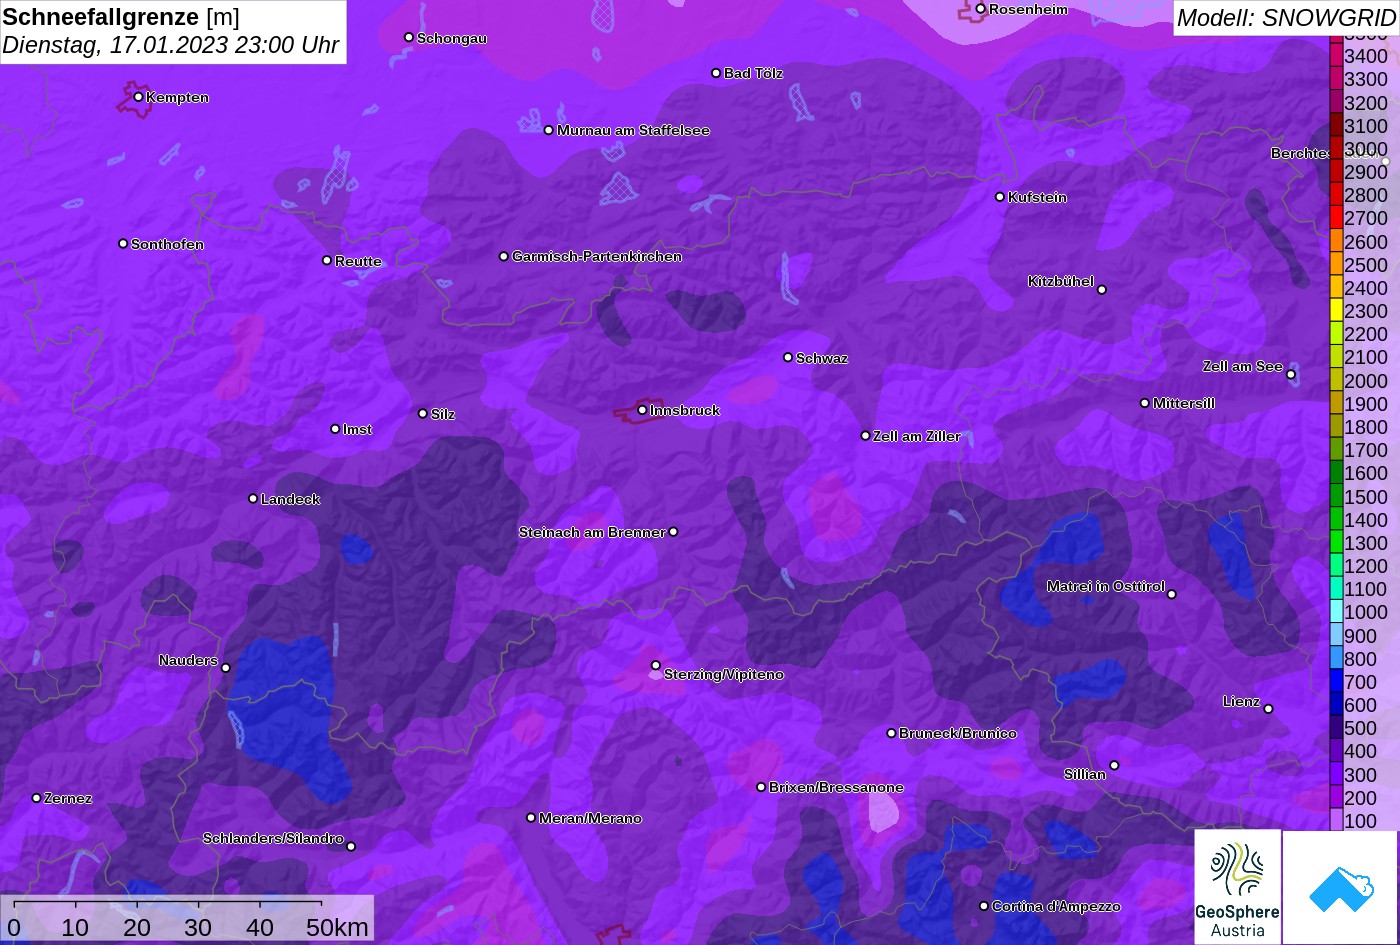Viewport: 1400px width, 945px height.
Task: Click the Kempten city marker dot
Action: (138, 97)
